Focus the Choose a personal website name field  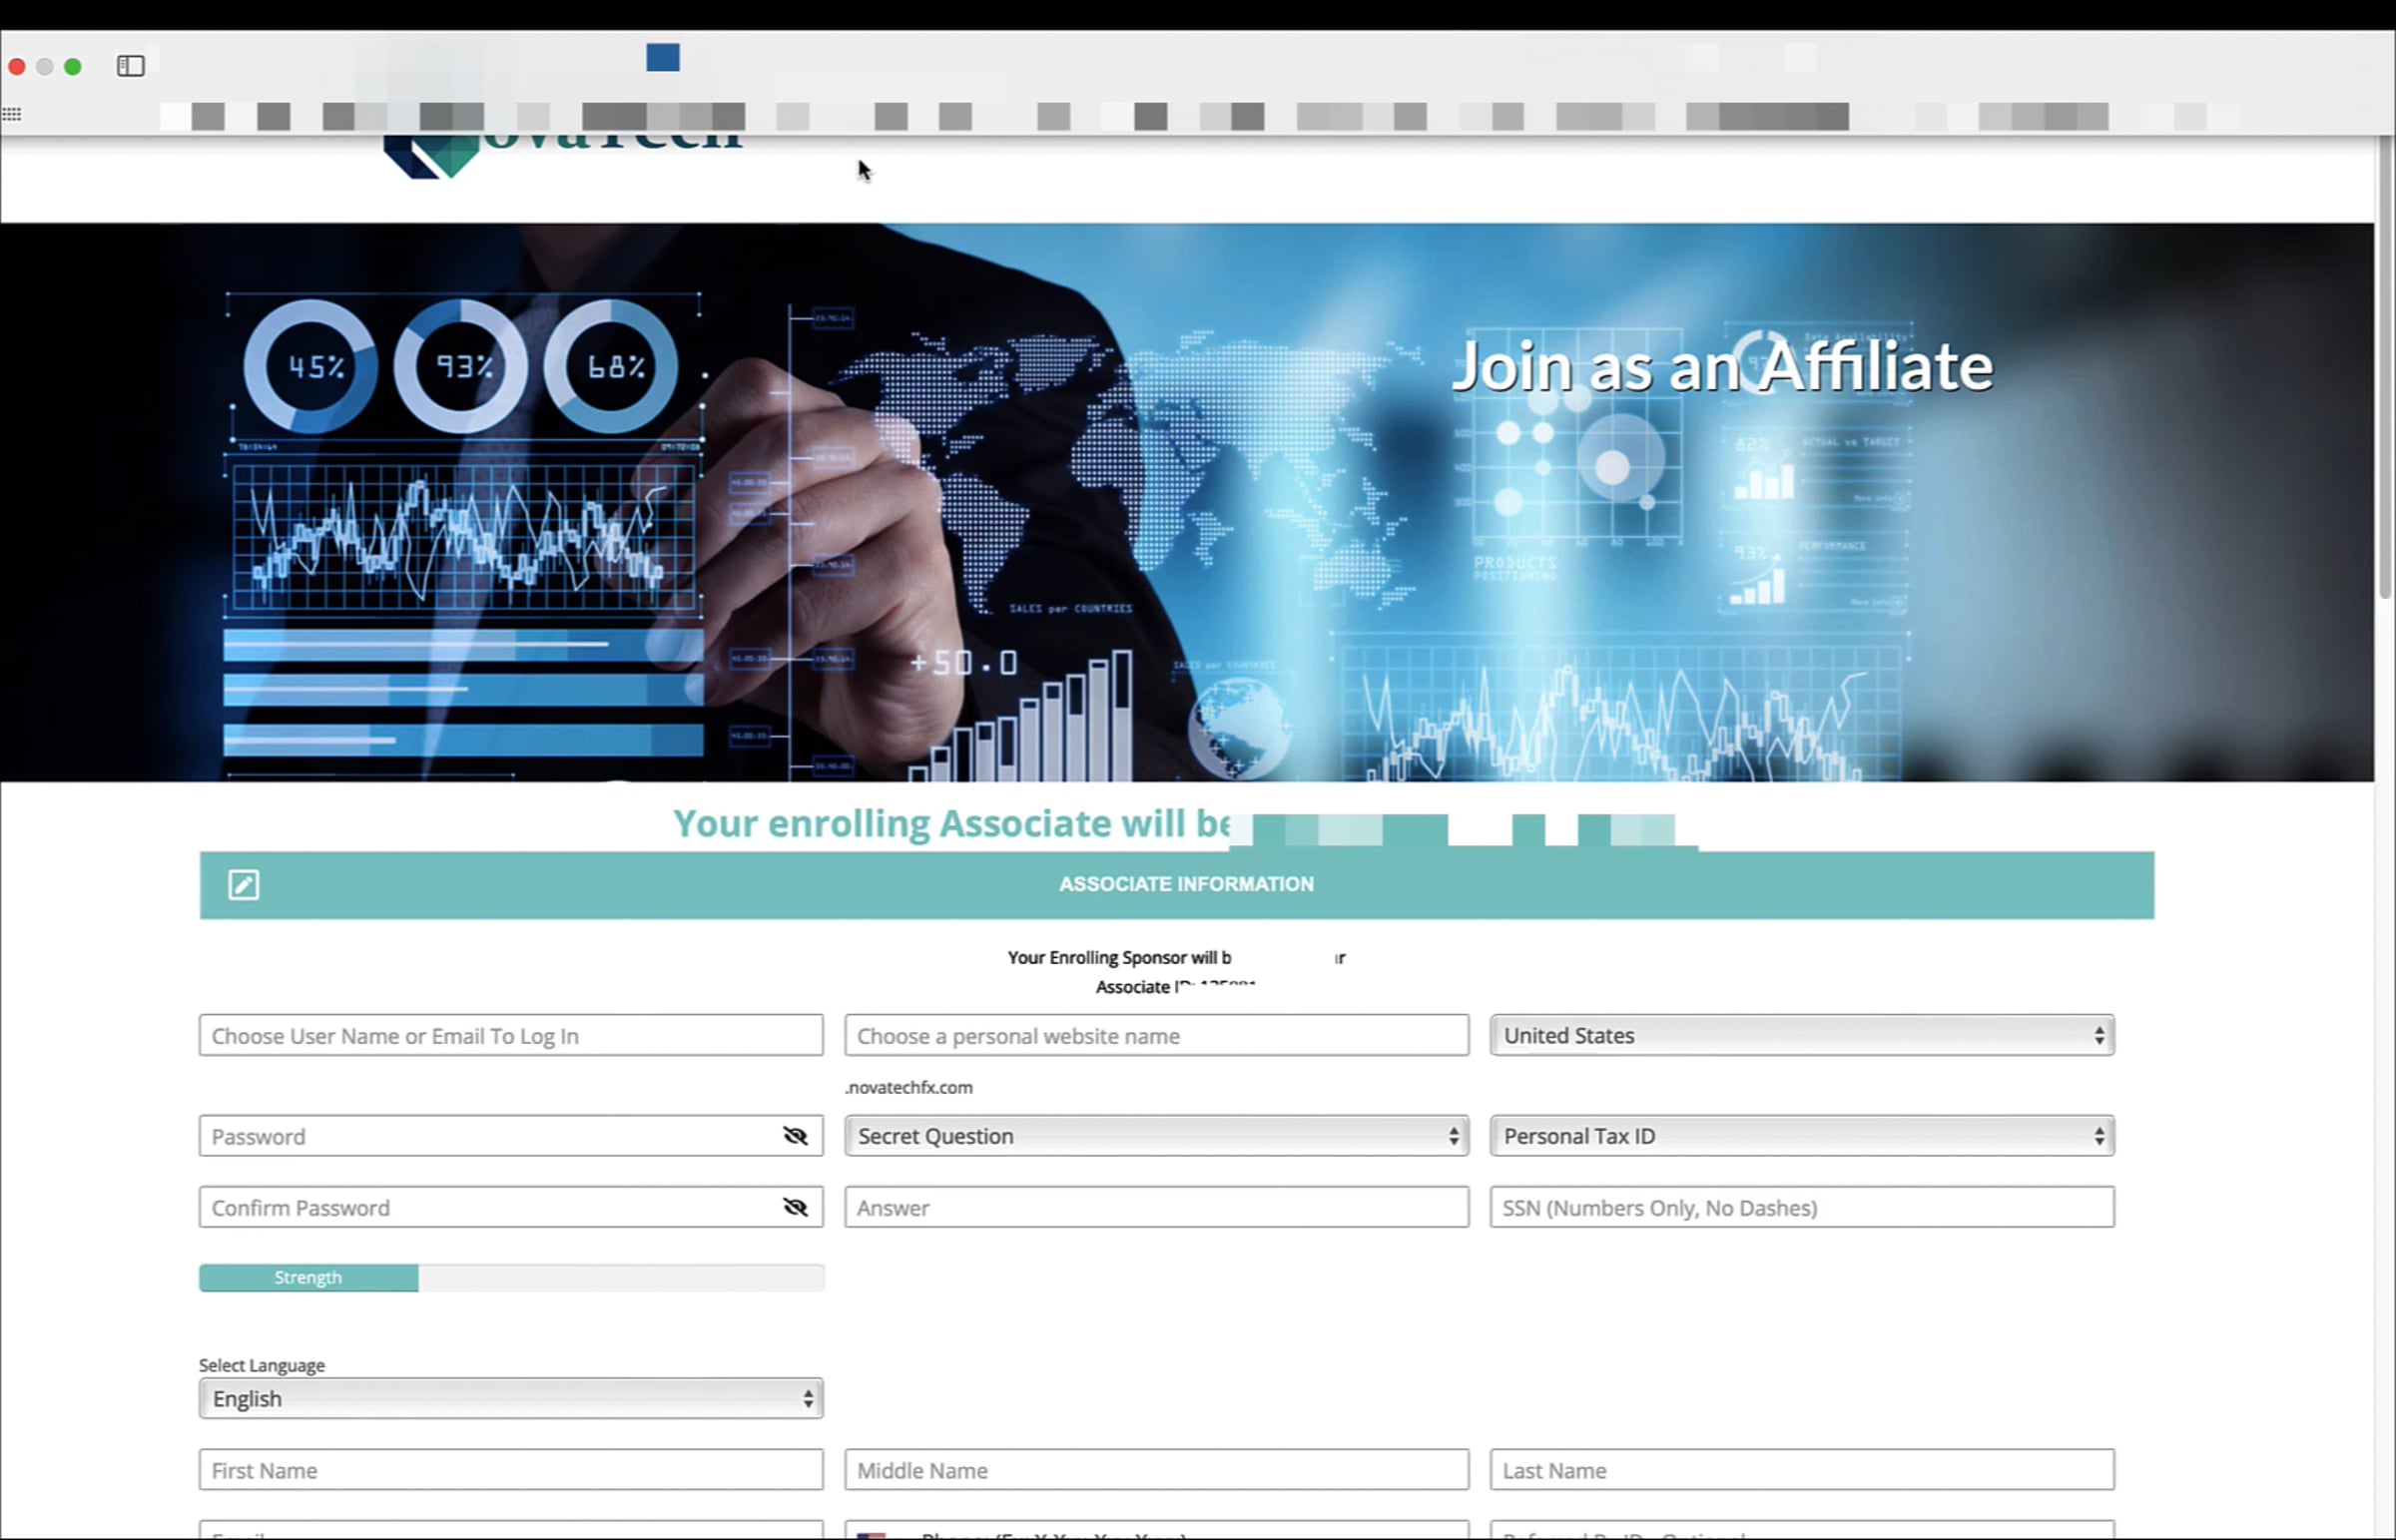[1157, 1036]
